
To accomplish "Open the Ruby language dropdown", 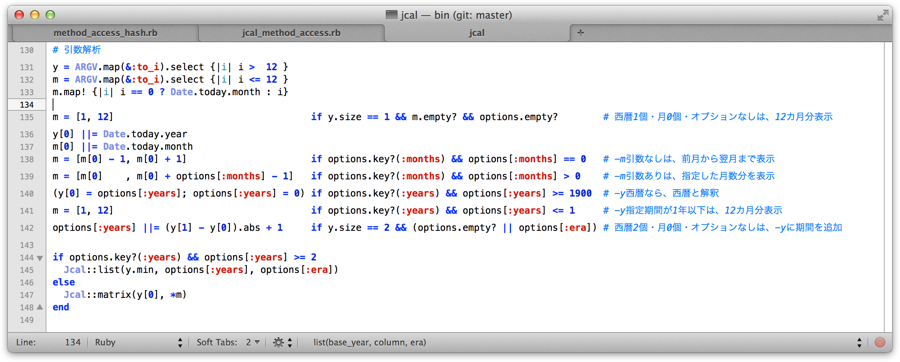I will 138,342.
